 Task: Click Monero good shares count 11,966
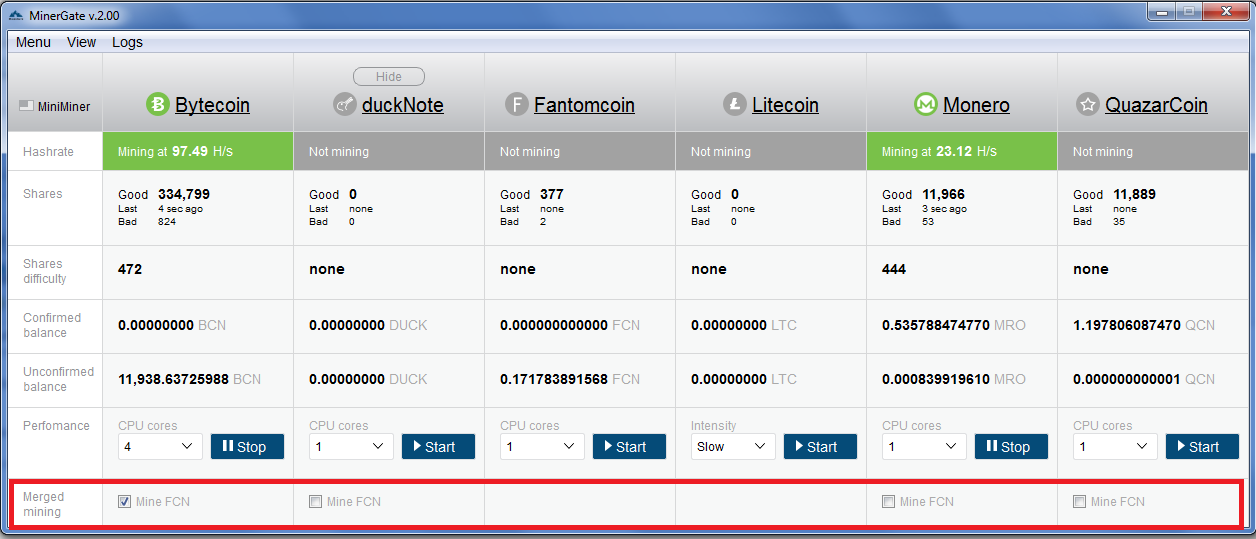coord(944,194)
